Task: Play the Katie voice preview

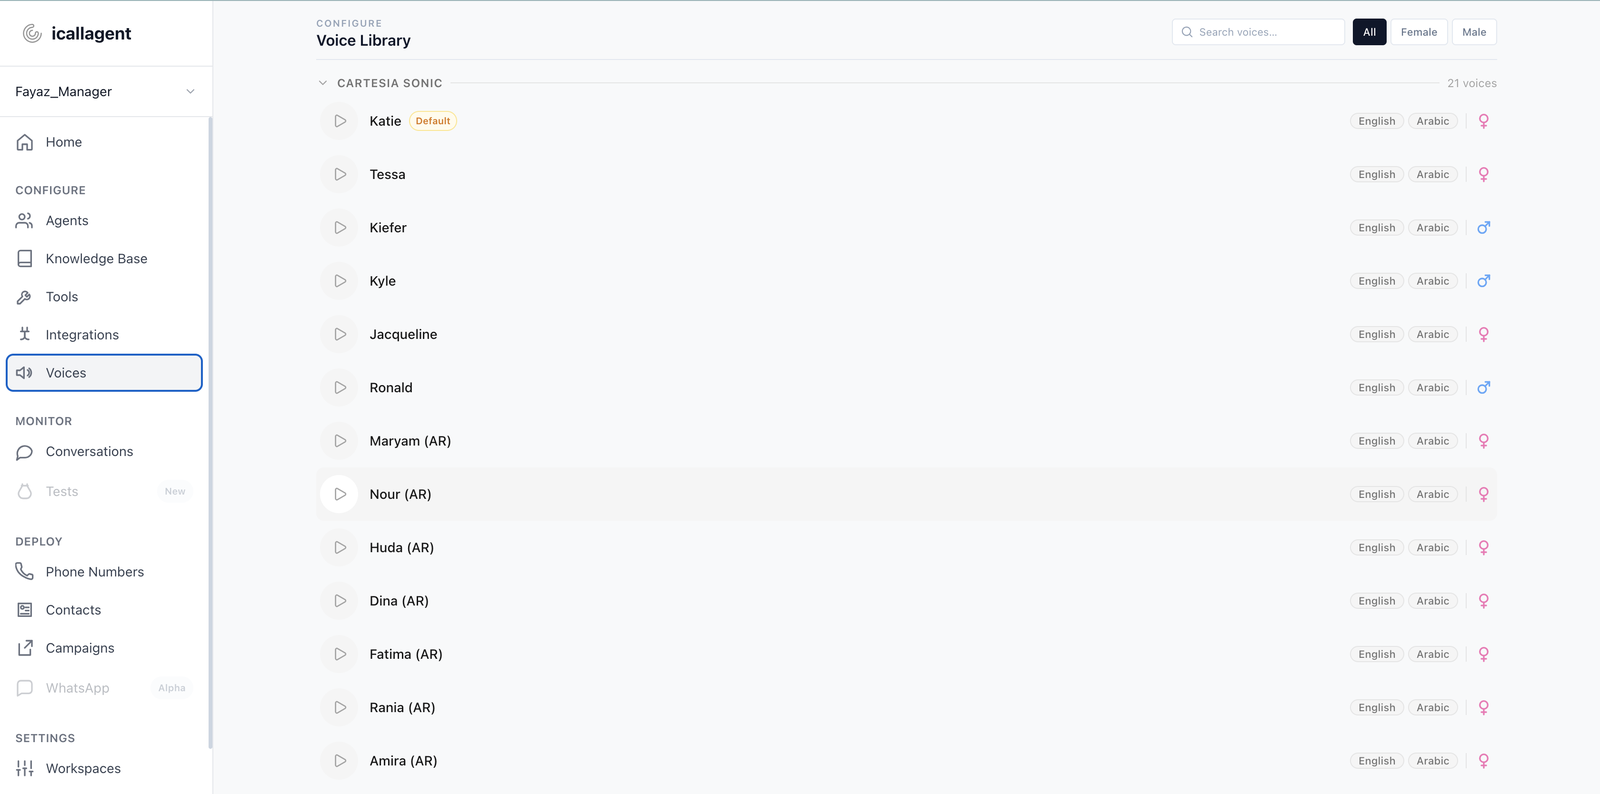Action: coord(340,121)
